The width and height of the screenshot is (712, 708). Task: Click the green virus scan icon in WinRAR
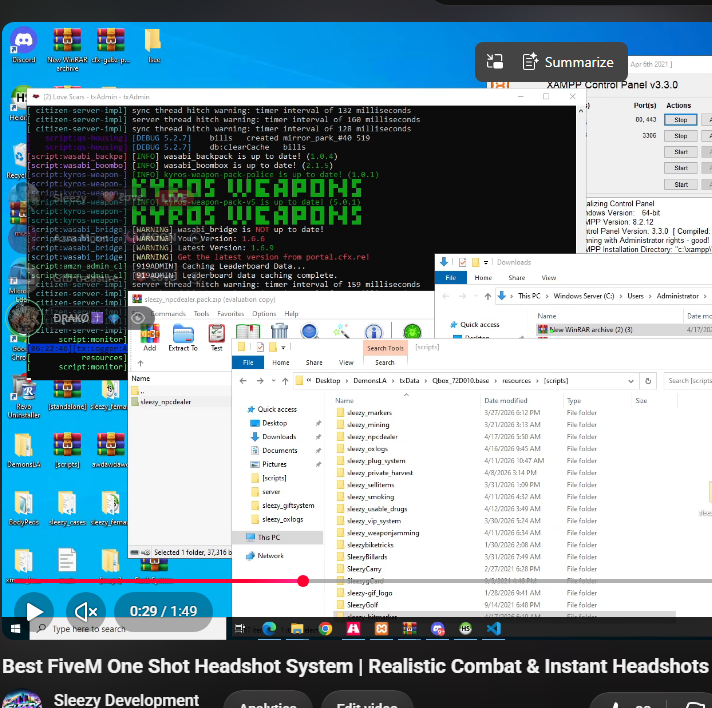pos(412,332)
